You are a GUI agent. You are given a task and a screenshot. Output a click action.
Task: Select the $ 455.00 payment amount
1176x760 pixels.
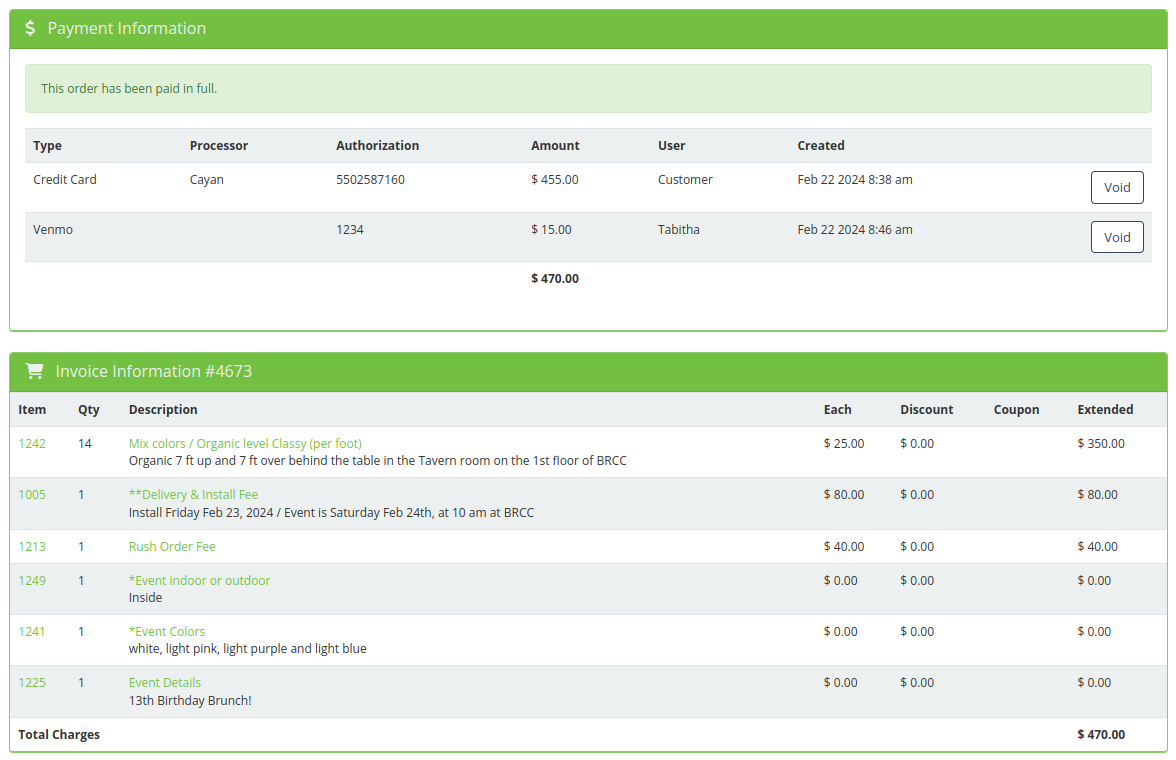point(555,179)
